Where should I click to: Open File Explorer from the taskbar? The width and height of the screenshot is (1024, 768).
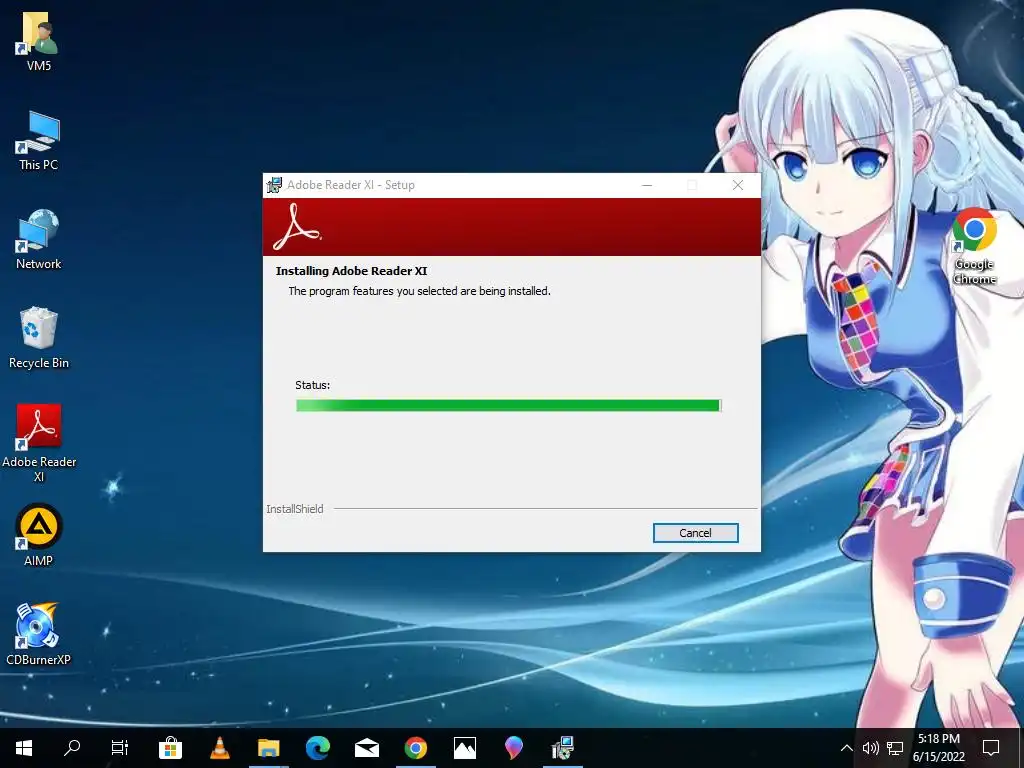coord(268,748)
